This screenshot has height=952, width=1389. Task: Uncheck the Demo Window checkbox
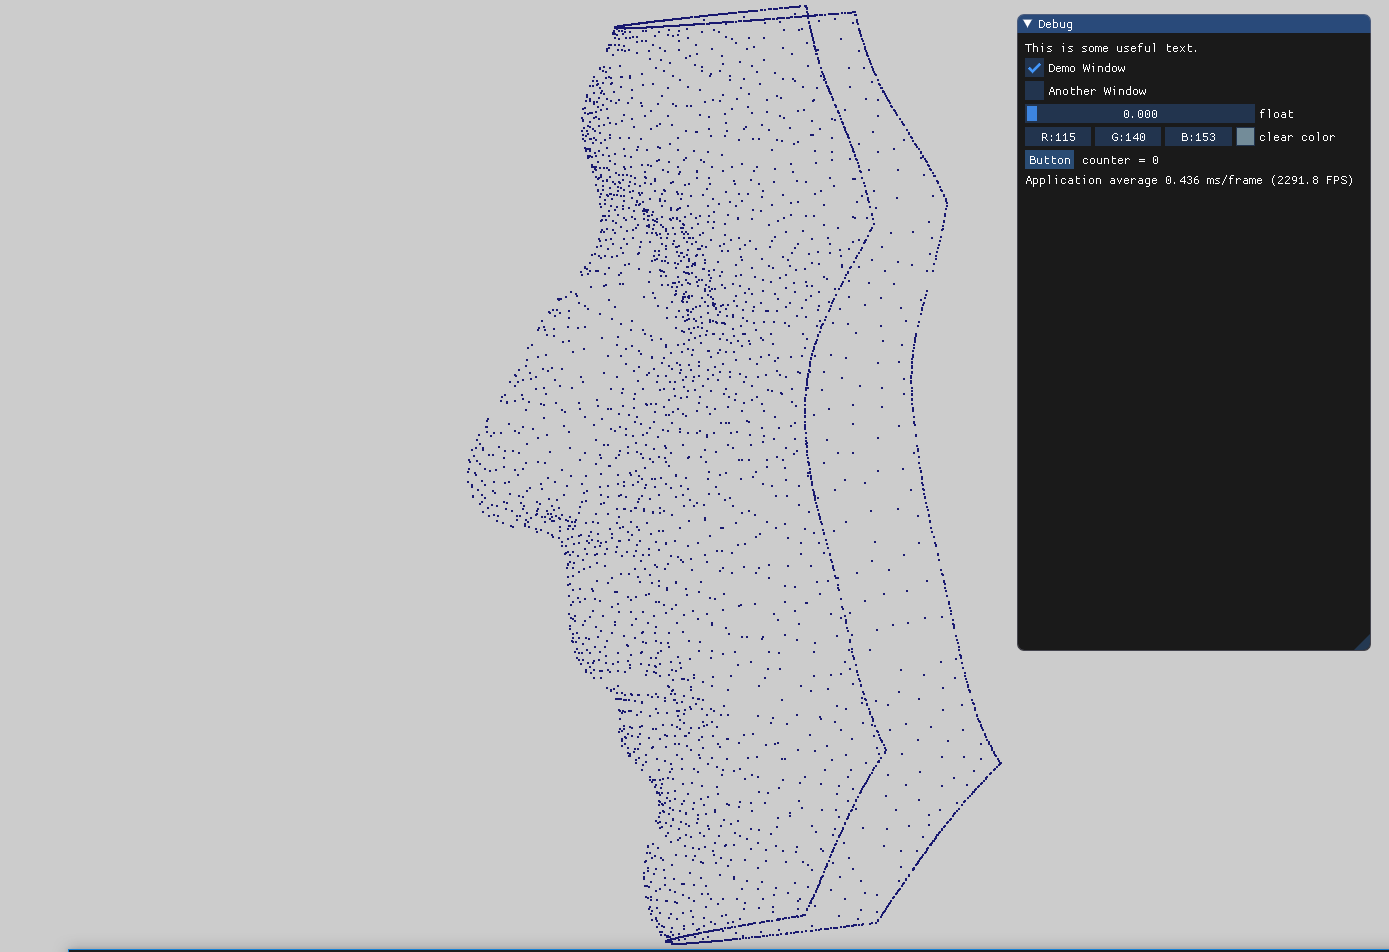(1034, 68)
